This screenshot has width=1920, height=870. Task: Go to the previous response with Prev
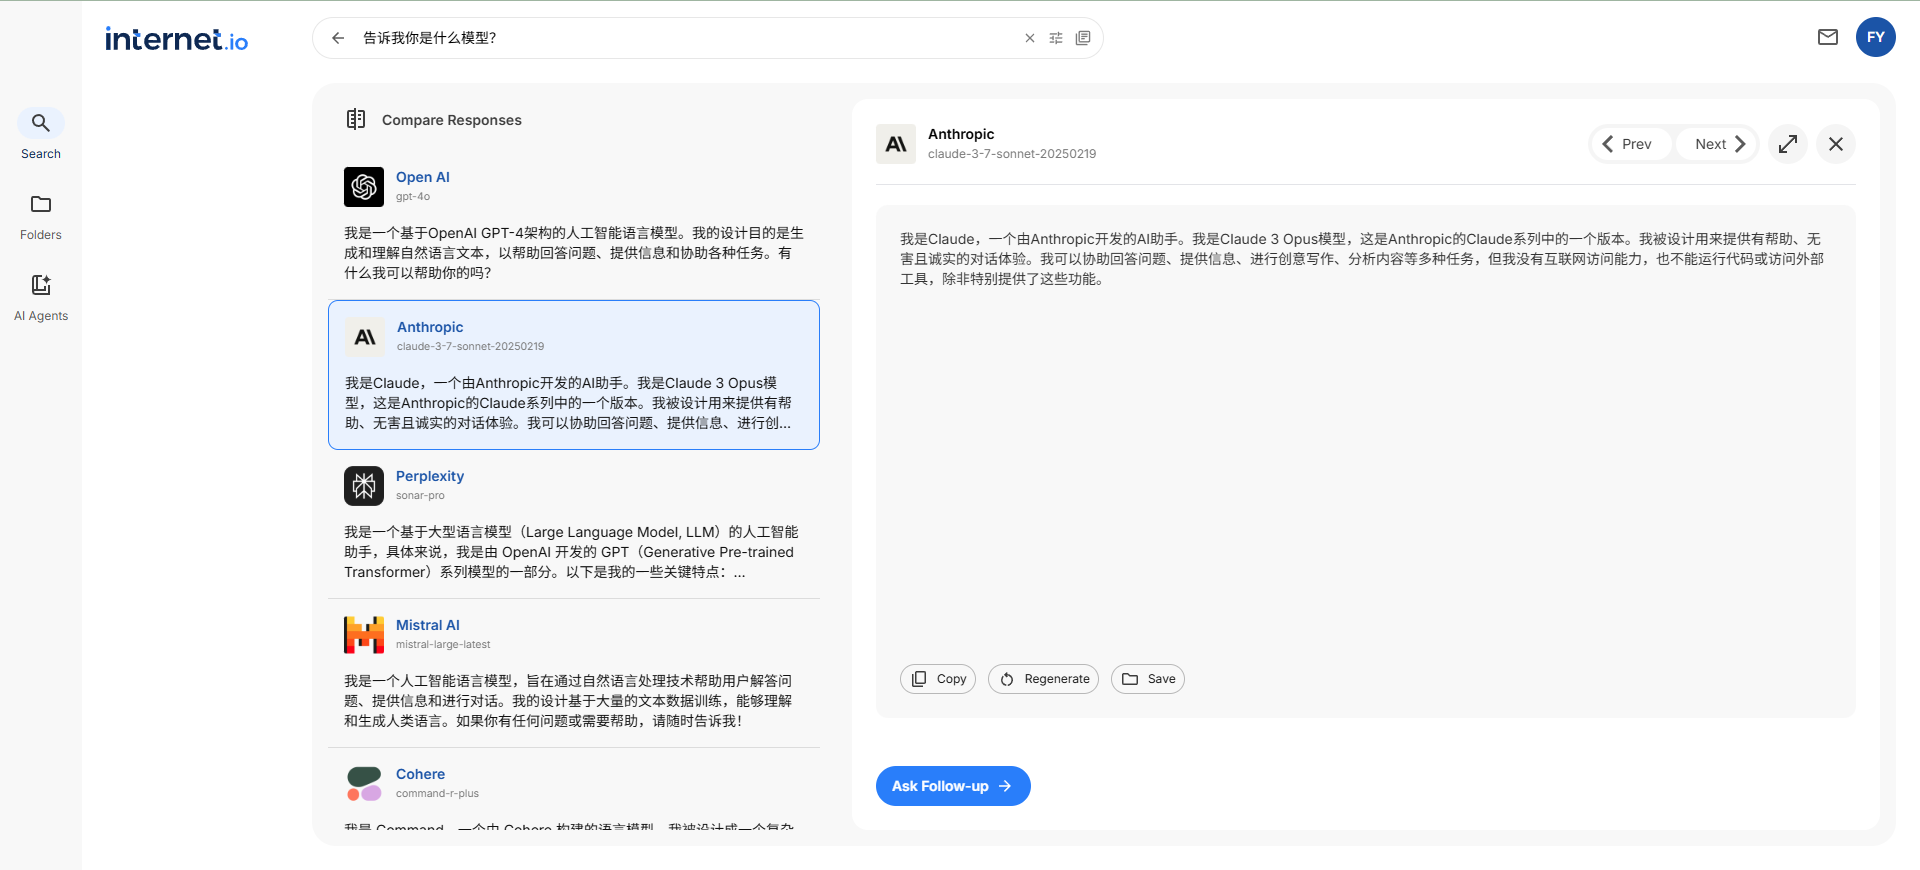(1630, 144)
